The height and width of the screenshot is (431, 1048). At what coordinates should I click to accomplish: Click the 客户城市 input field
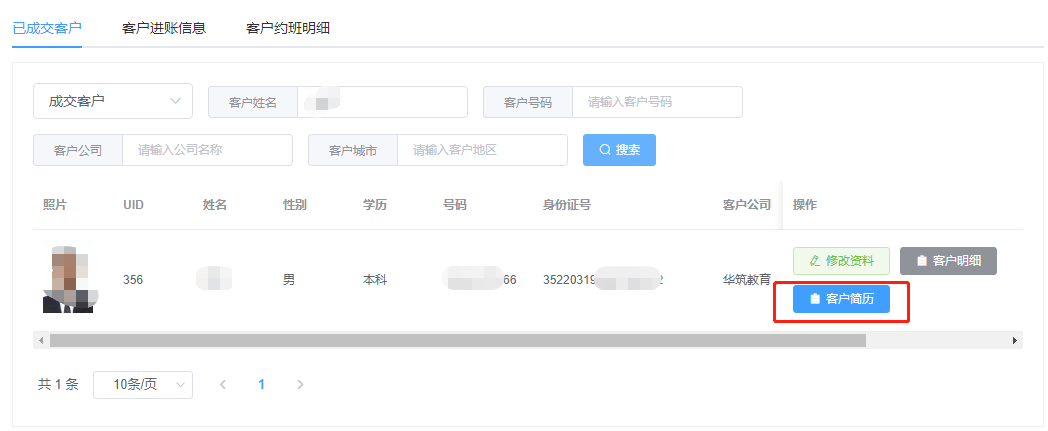tap(482, 150)
